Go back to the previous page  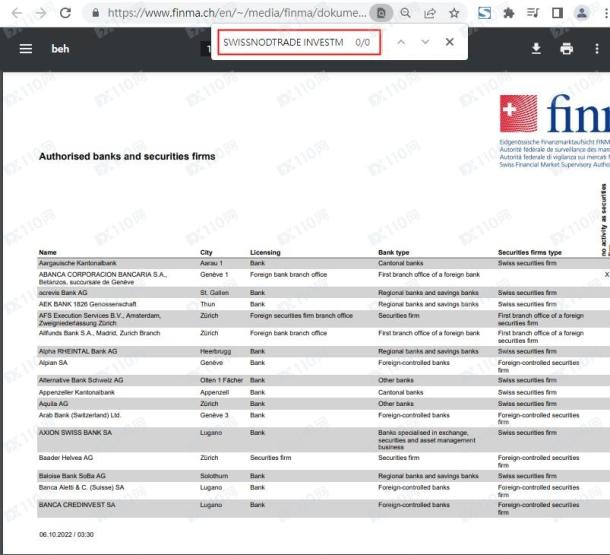(x=17, y=13)
